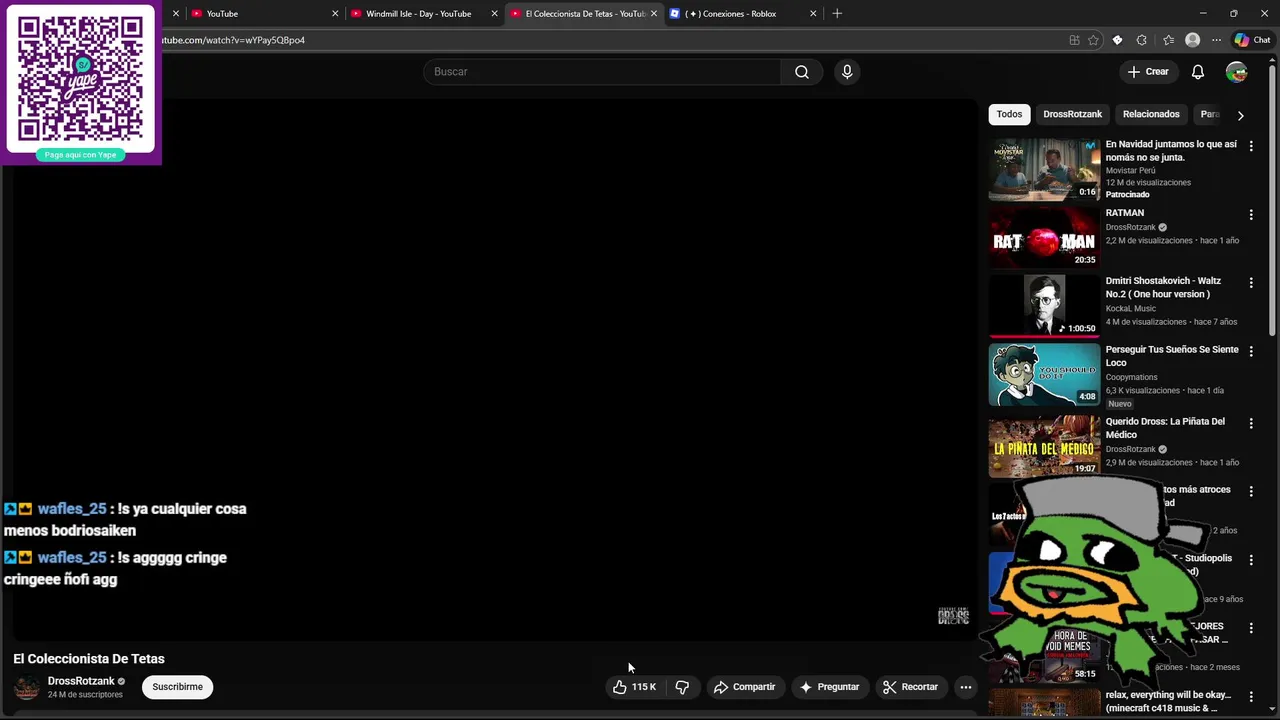Open the YouTube account avatar menu
Viewport: 1280px width, 720px height.
tap(1237, 72)
